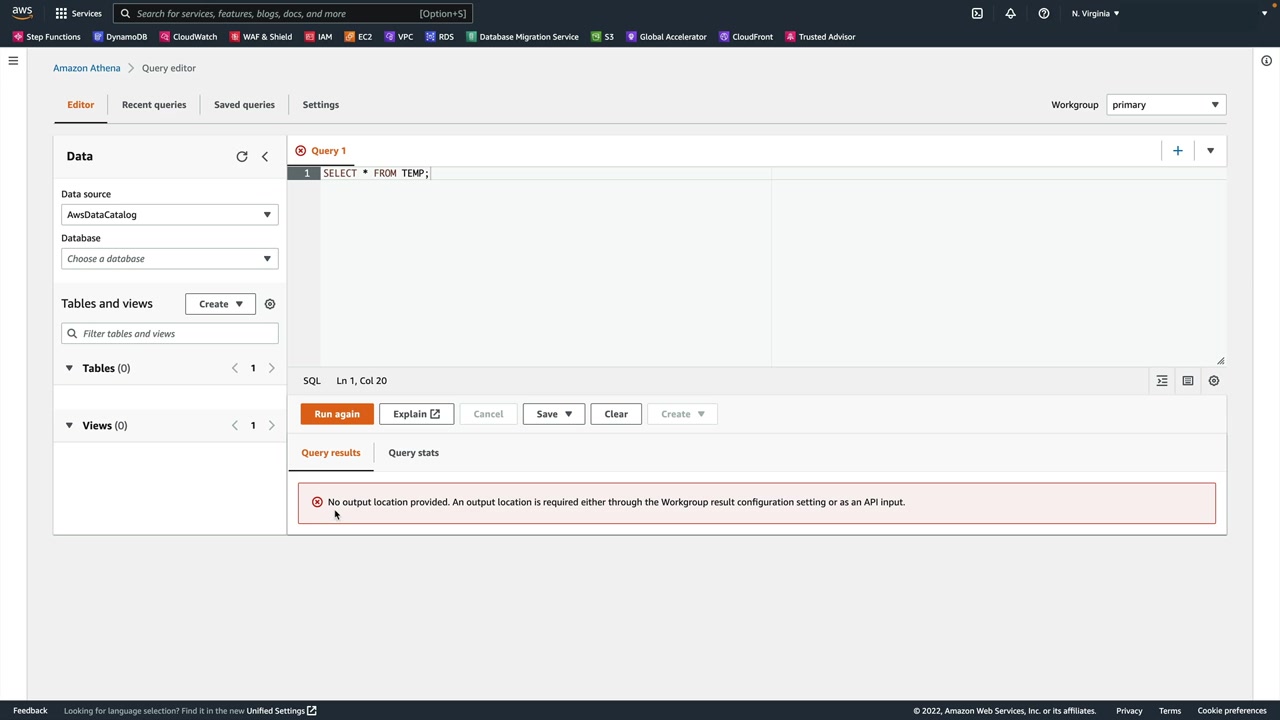Open the query tabs options dropdown arrow
Viewport: 1280px width, 720px height.
1210,151
